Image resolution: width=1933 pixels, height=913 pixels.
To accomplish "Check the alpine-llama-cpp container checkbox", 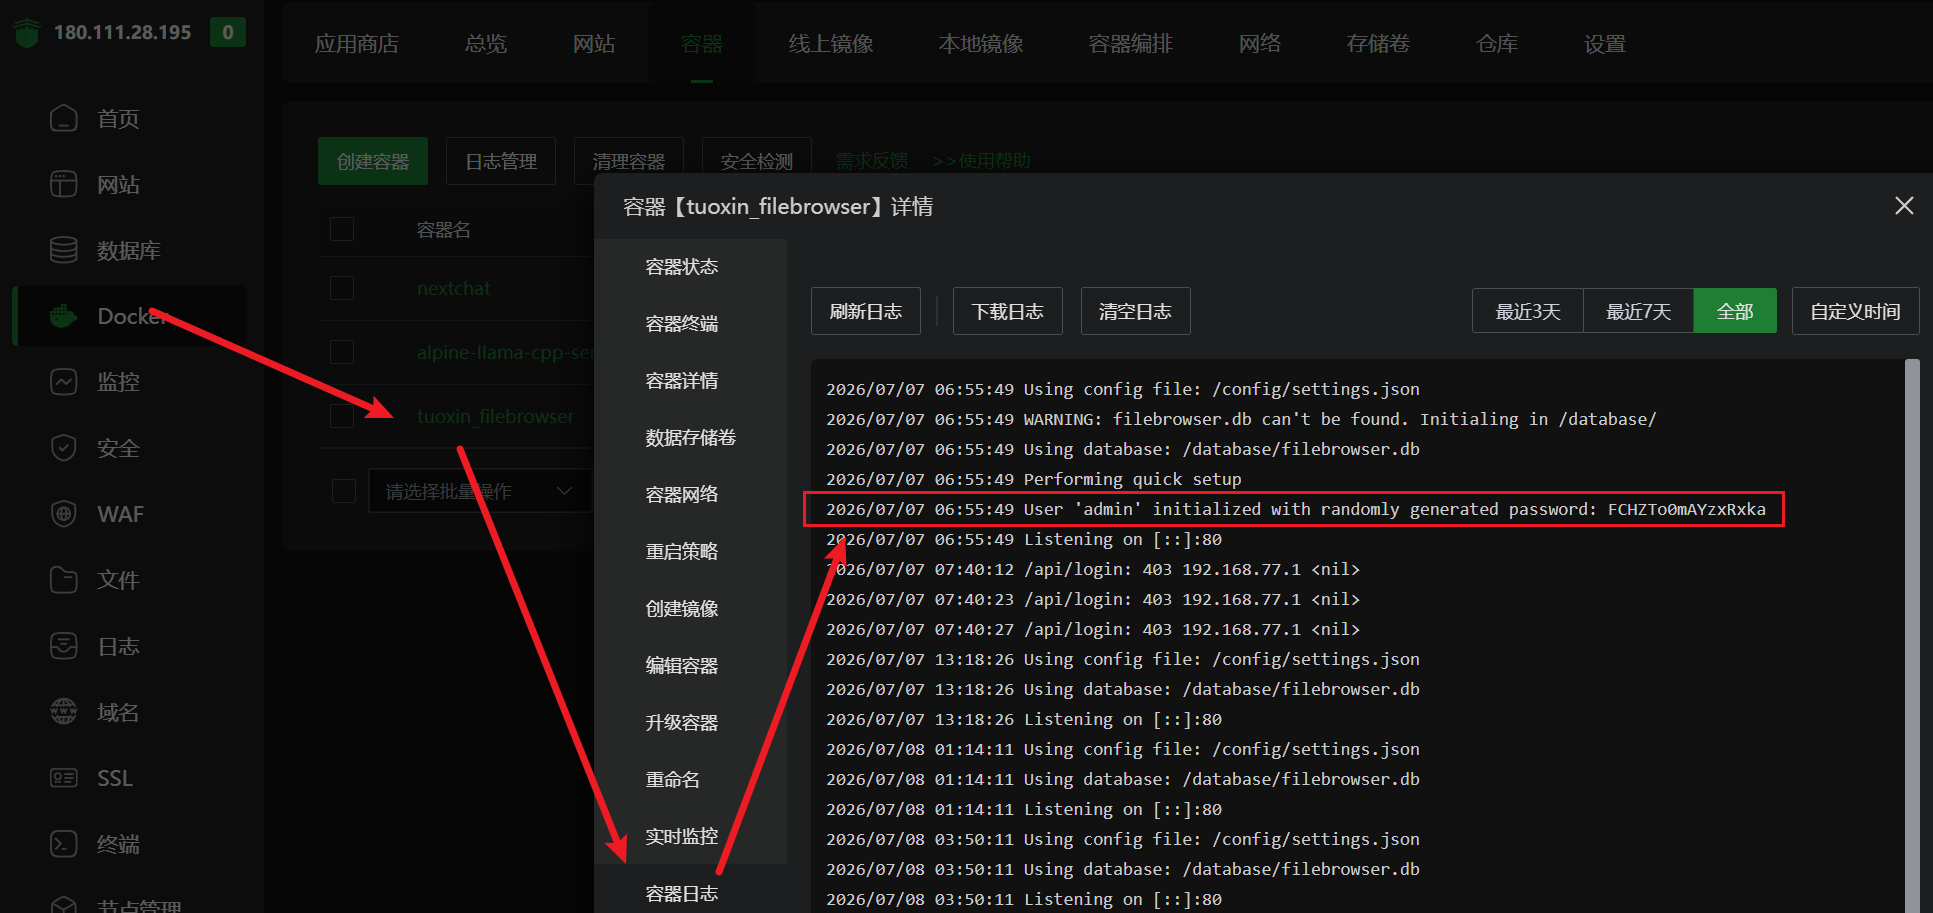I will [342, 352].
